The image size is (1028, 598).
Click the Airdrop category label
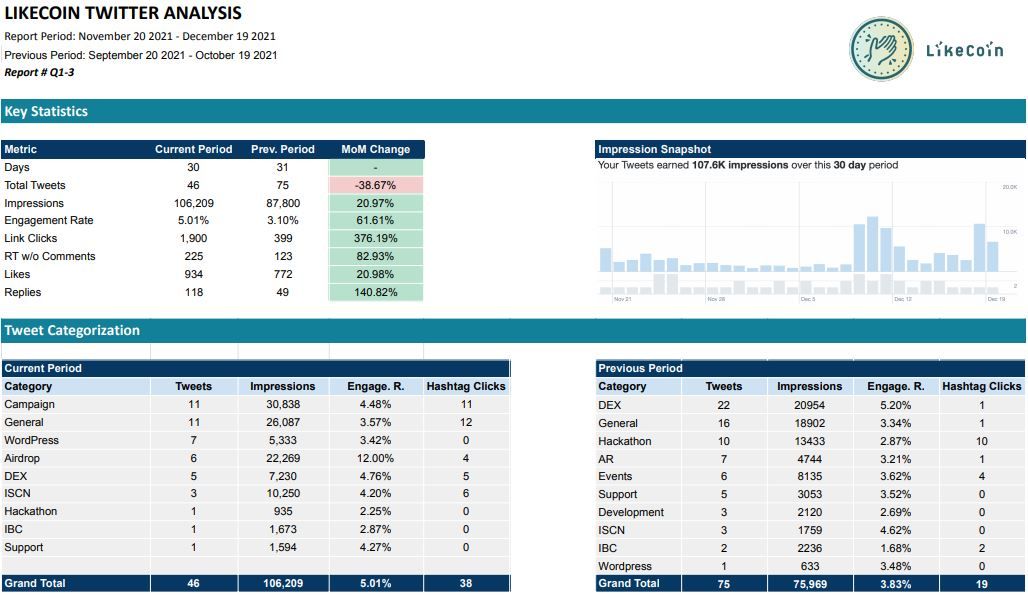22,458
